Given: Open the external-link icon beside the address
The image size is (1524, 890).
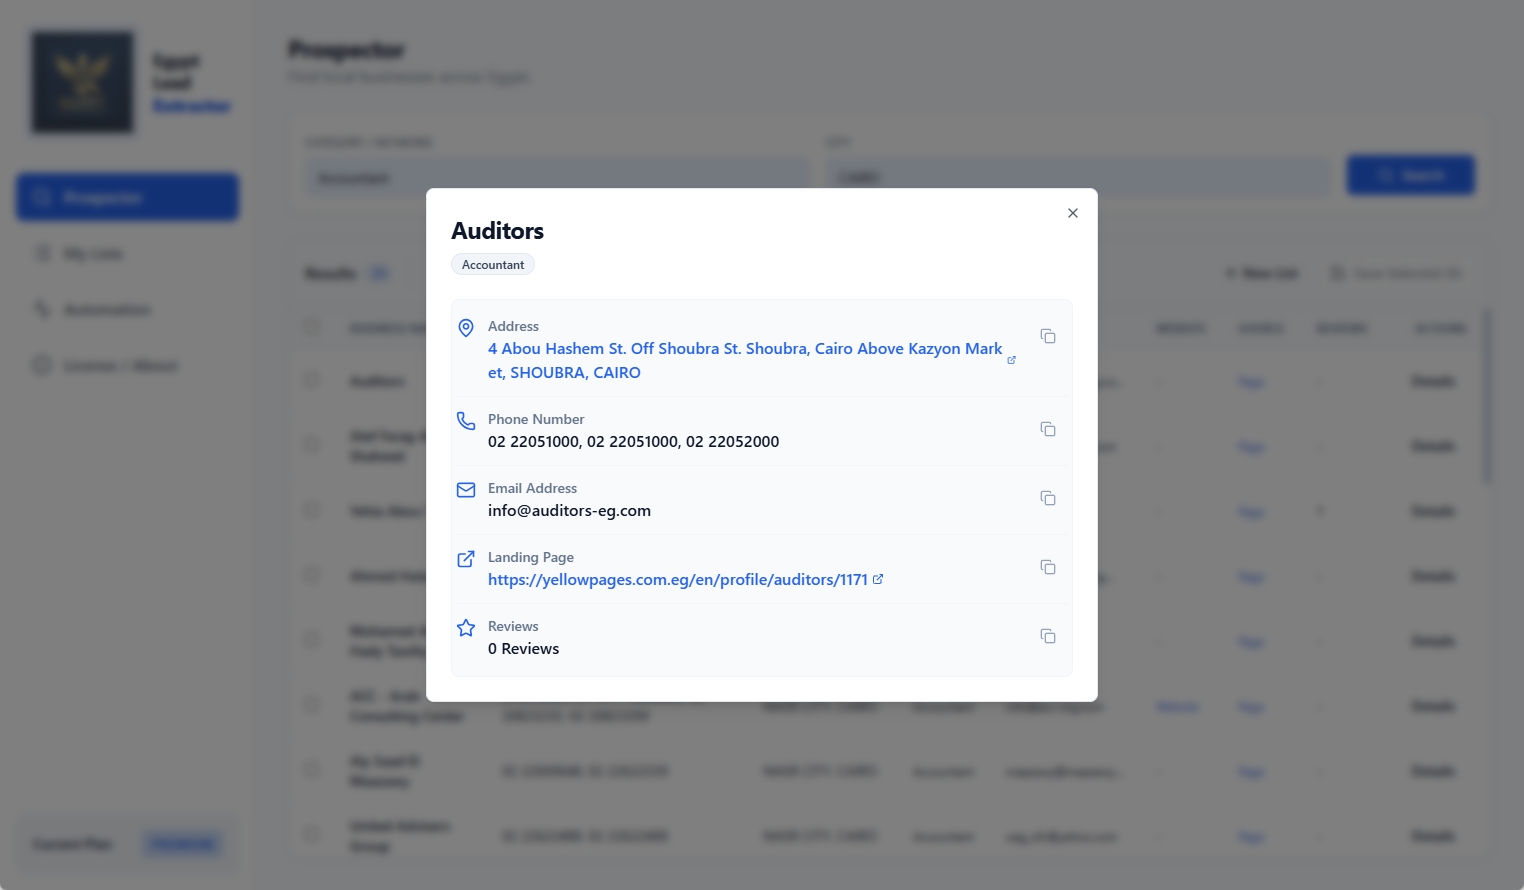Looking at the screenshot, I should (1011, 360).
